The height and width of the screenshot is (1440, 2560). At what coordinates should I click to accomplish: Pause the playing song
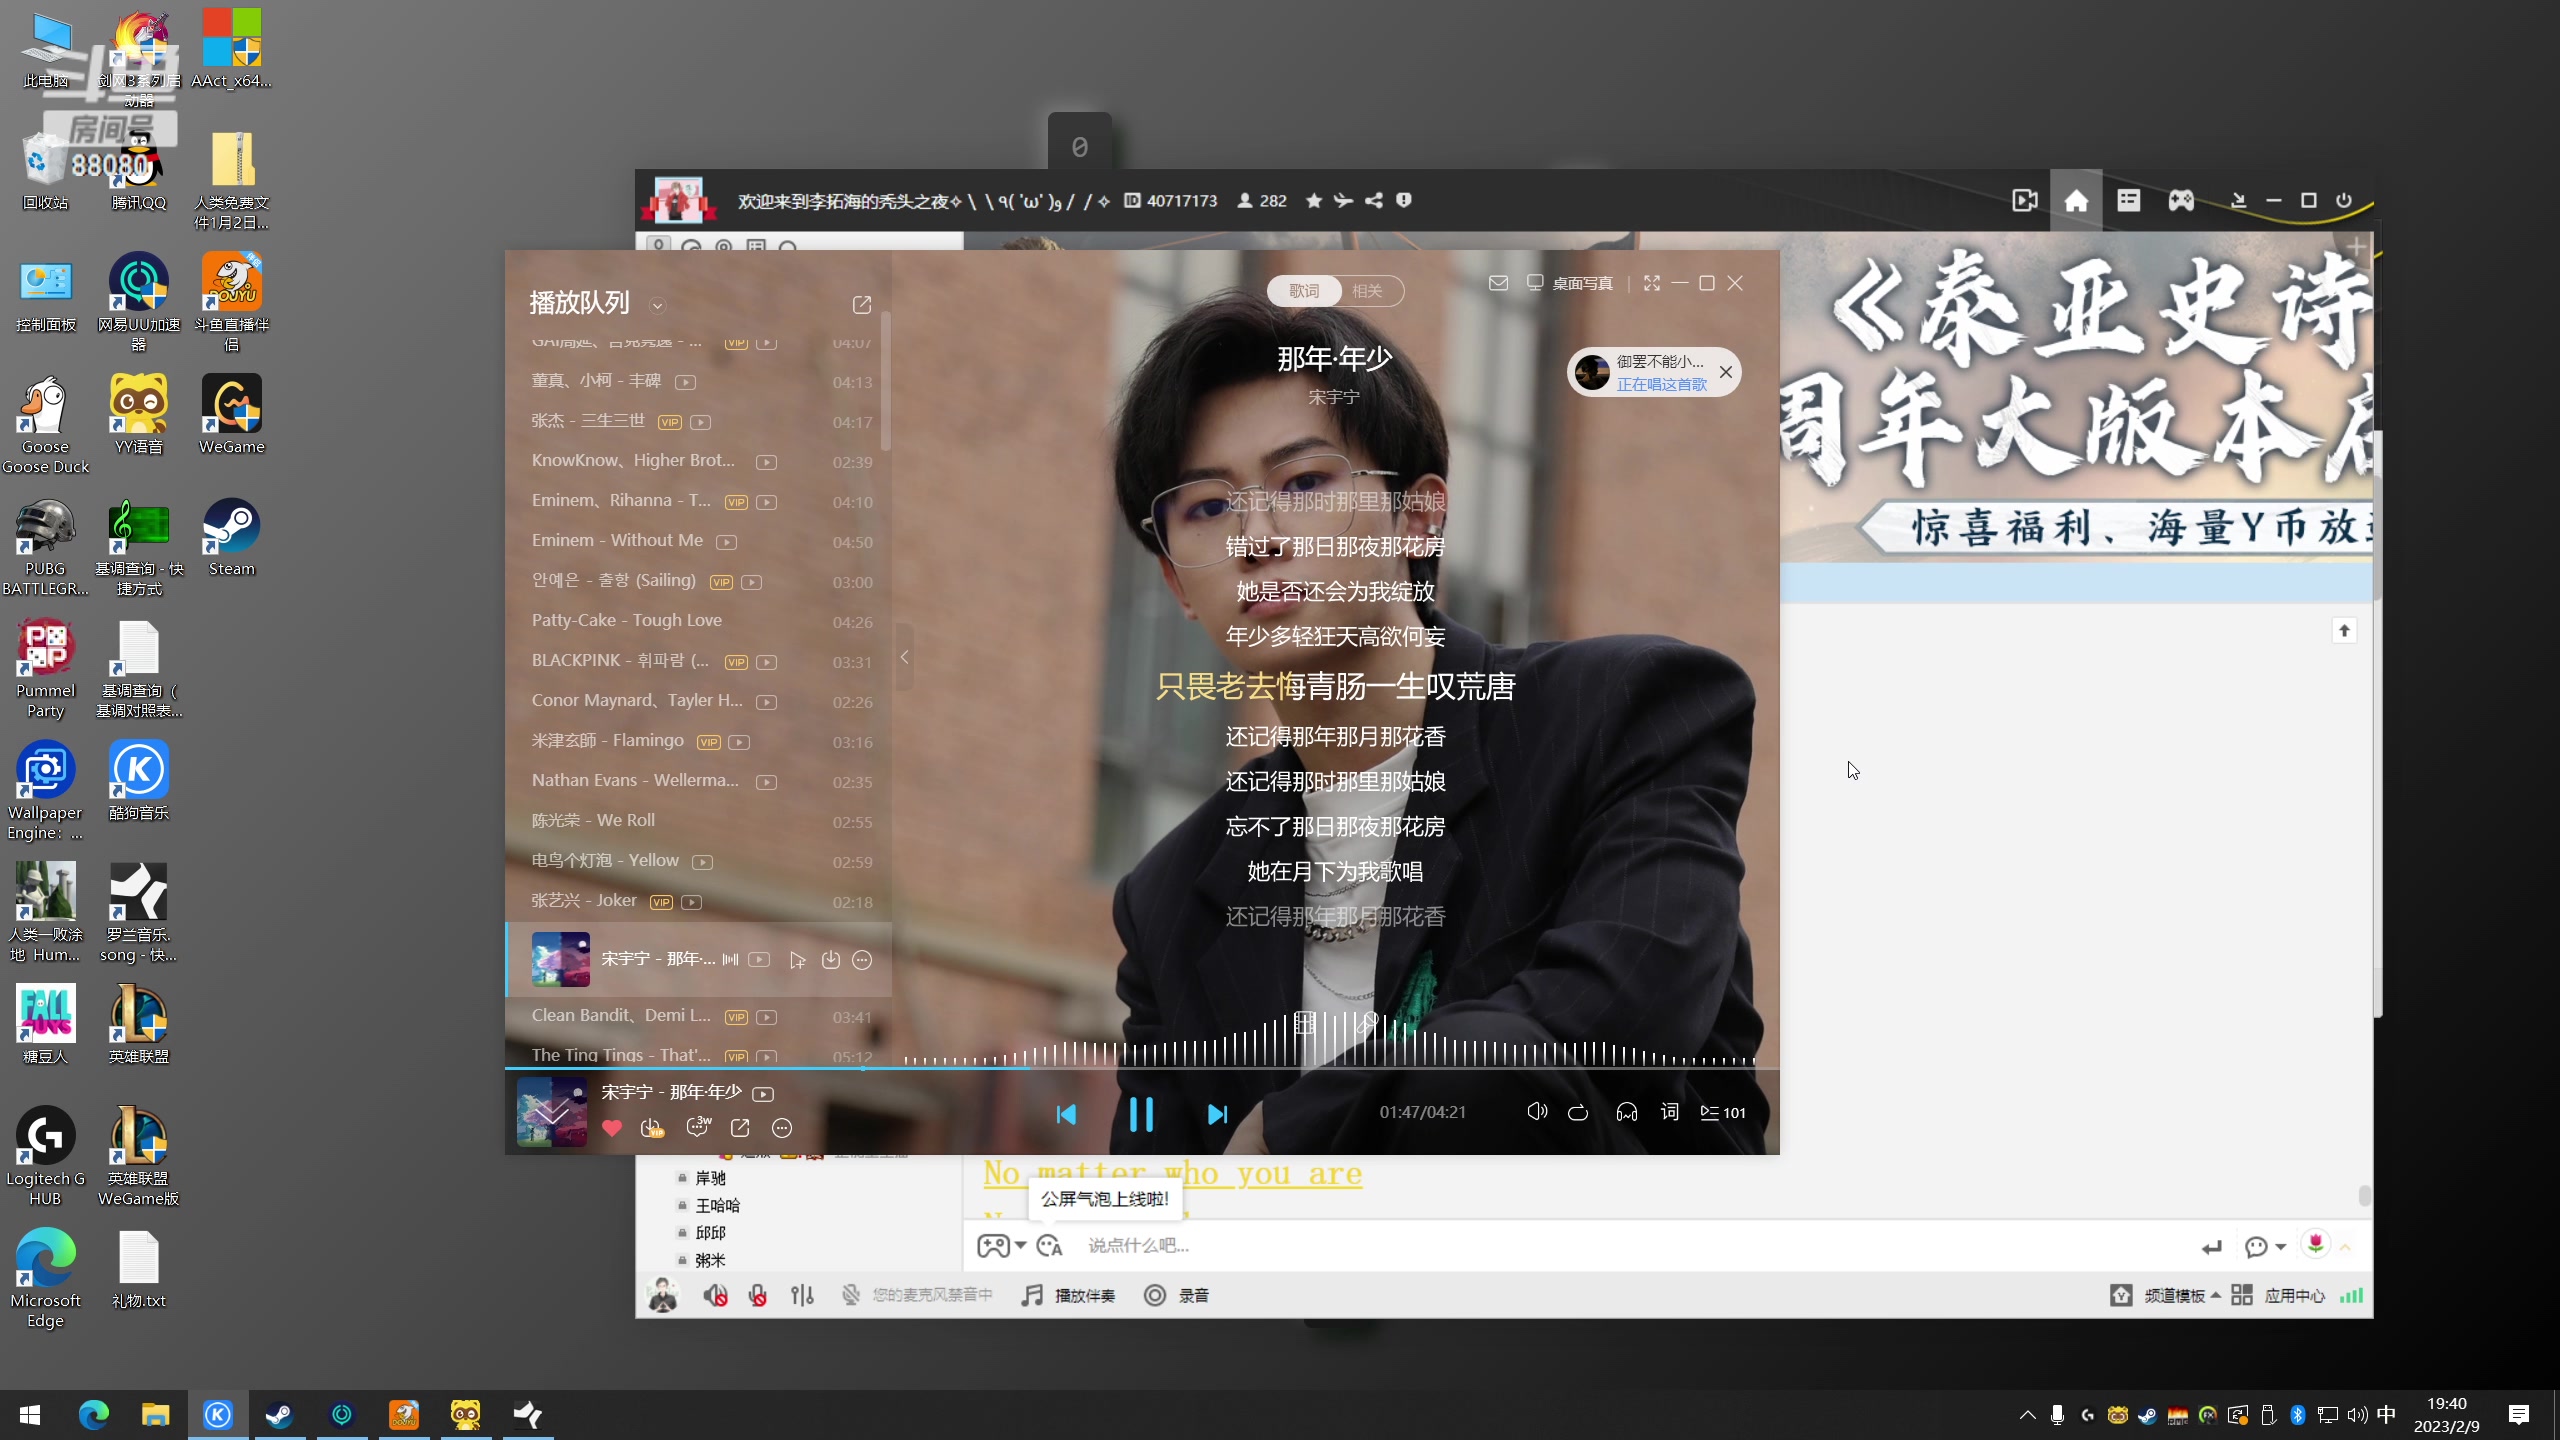[x=1141, y=1113]
